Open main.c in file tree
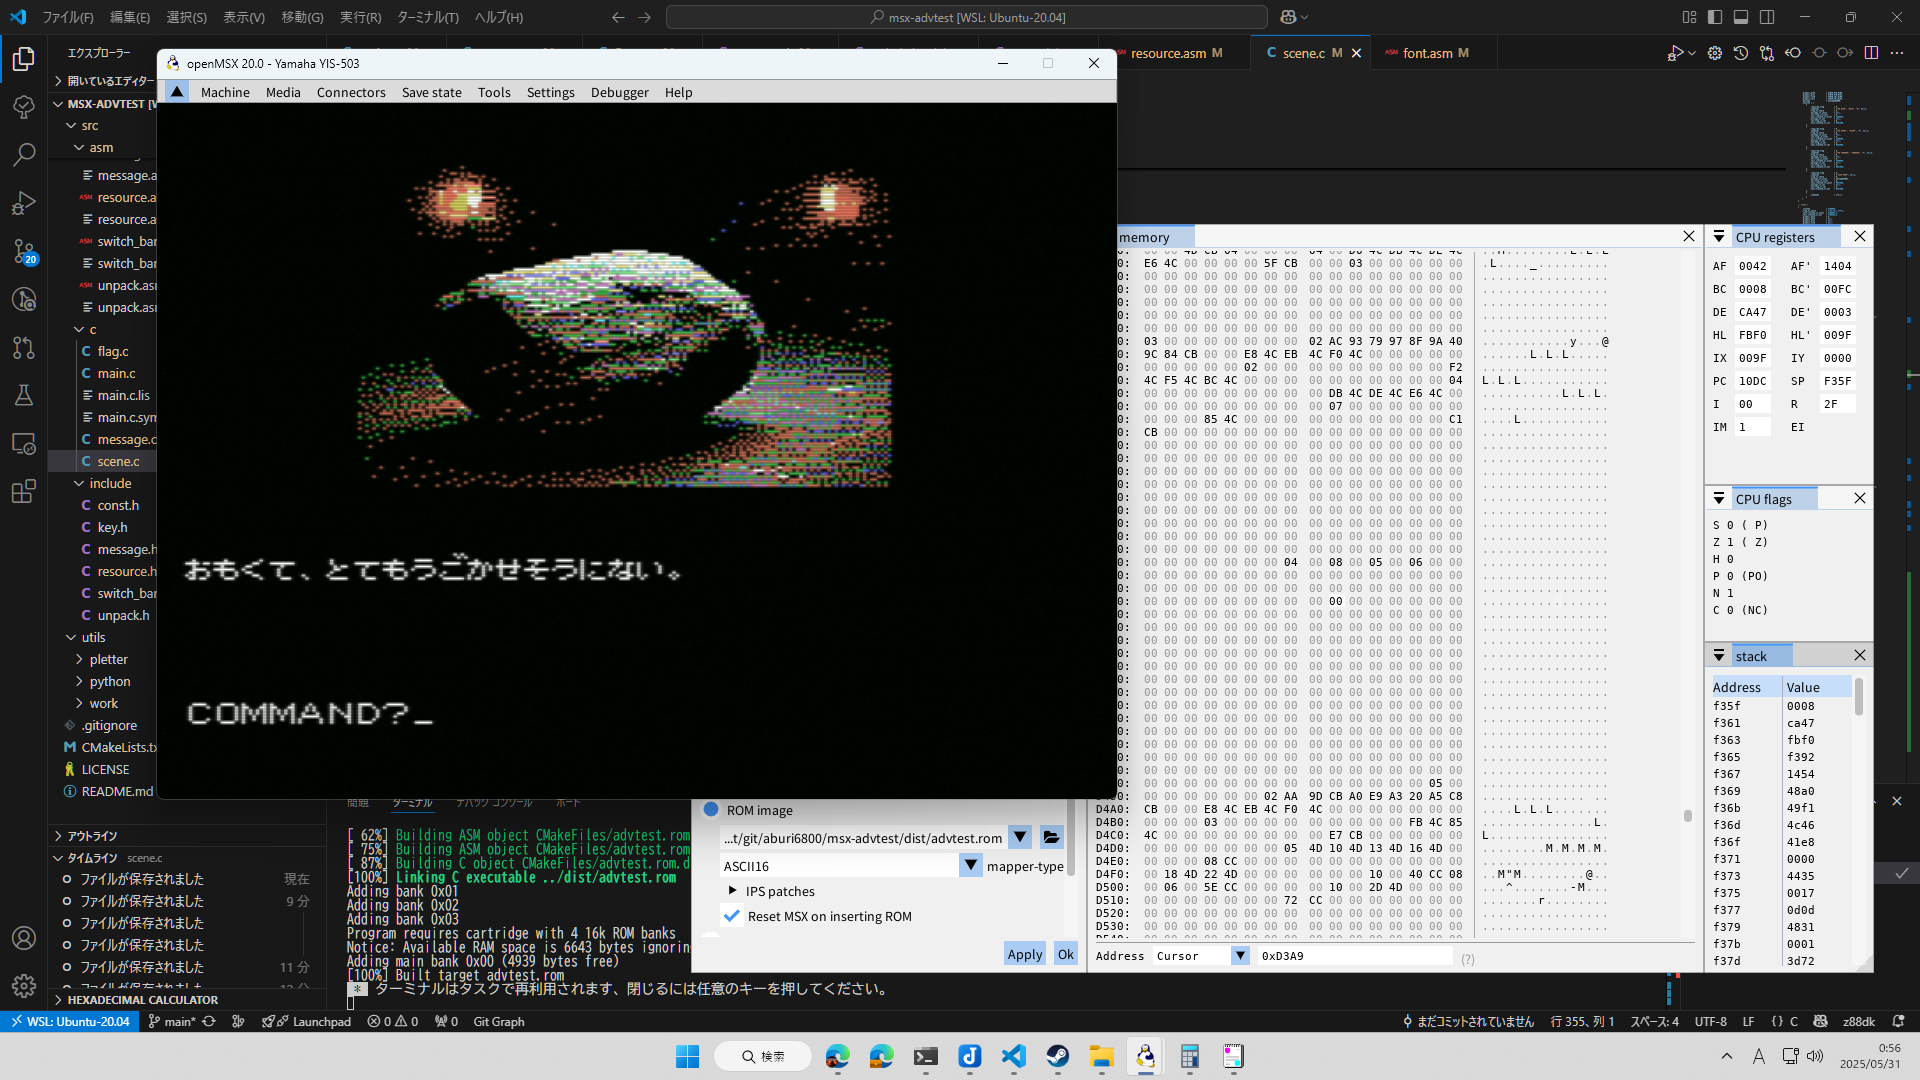1920x1080 pixels. (x=116, y=373)
